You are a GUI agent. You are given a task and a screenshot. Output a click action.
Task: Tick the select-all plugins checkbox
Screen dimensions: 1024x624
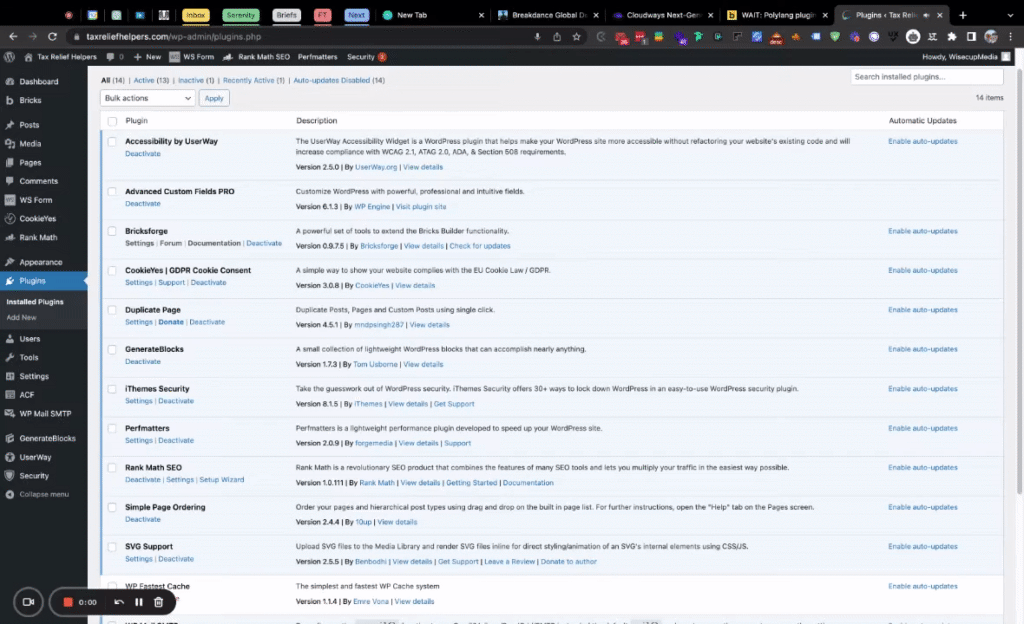(x=112, y=121)
